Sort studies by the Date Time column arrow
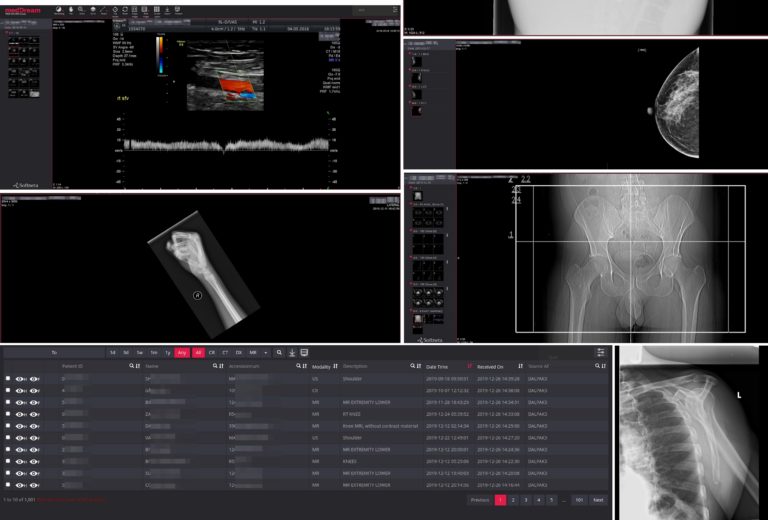The height and width of the screenshot is (520, 768). (x=470, y=367)
